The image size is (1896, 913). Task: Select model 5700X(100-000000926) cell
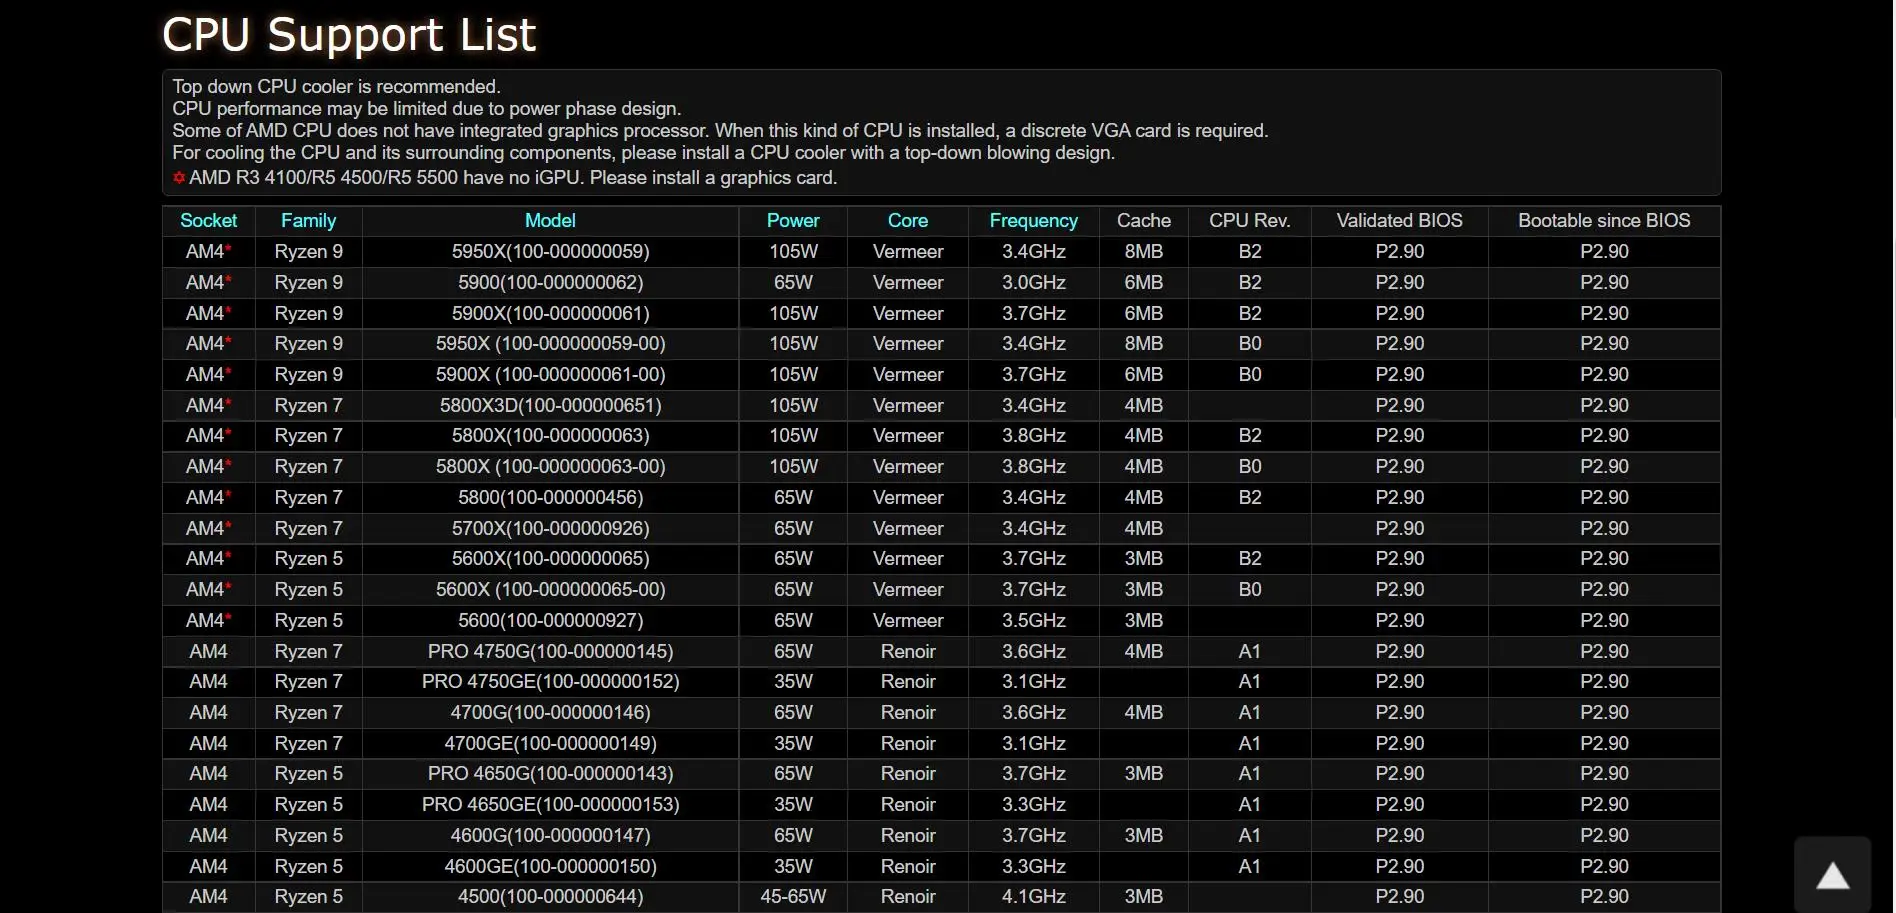pos(550,529)
